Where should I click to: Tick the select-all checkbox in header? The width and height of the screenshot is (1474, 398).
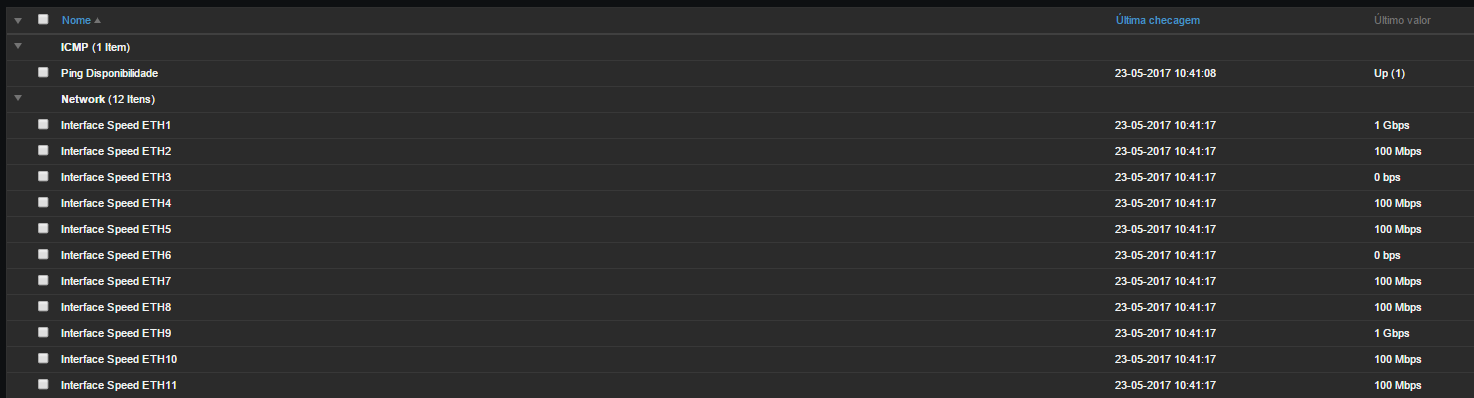(x=43, y=19)
